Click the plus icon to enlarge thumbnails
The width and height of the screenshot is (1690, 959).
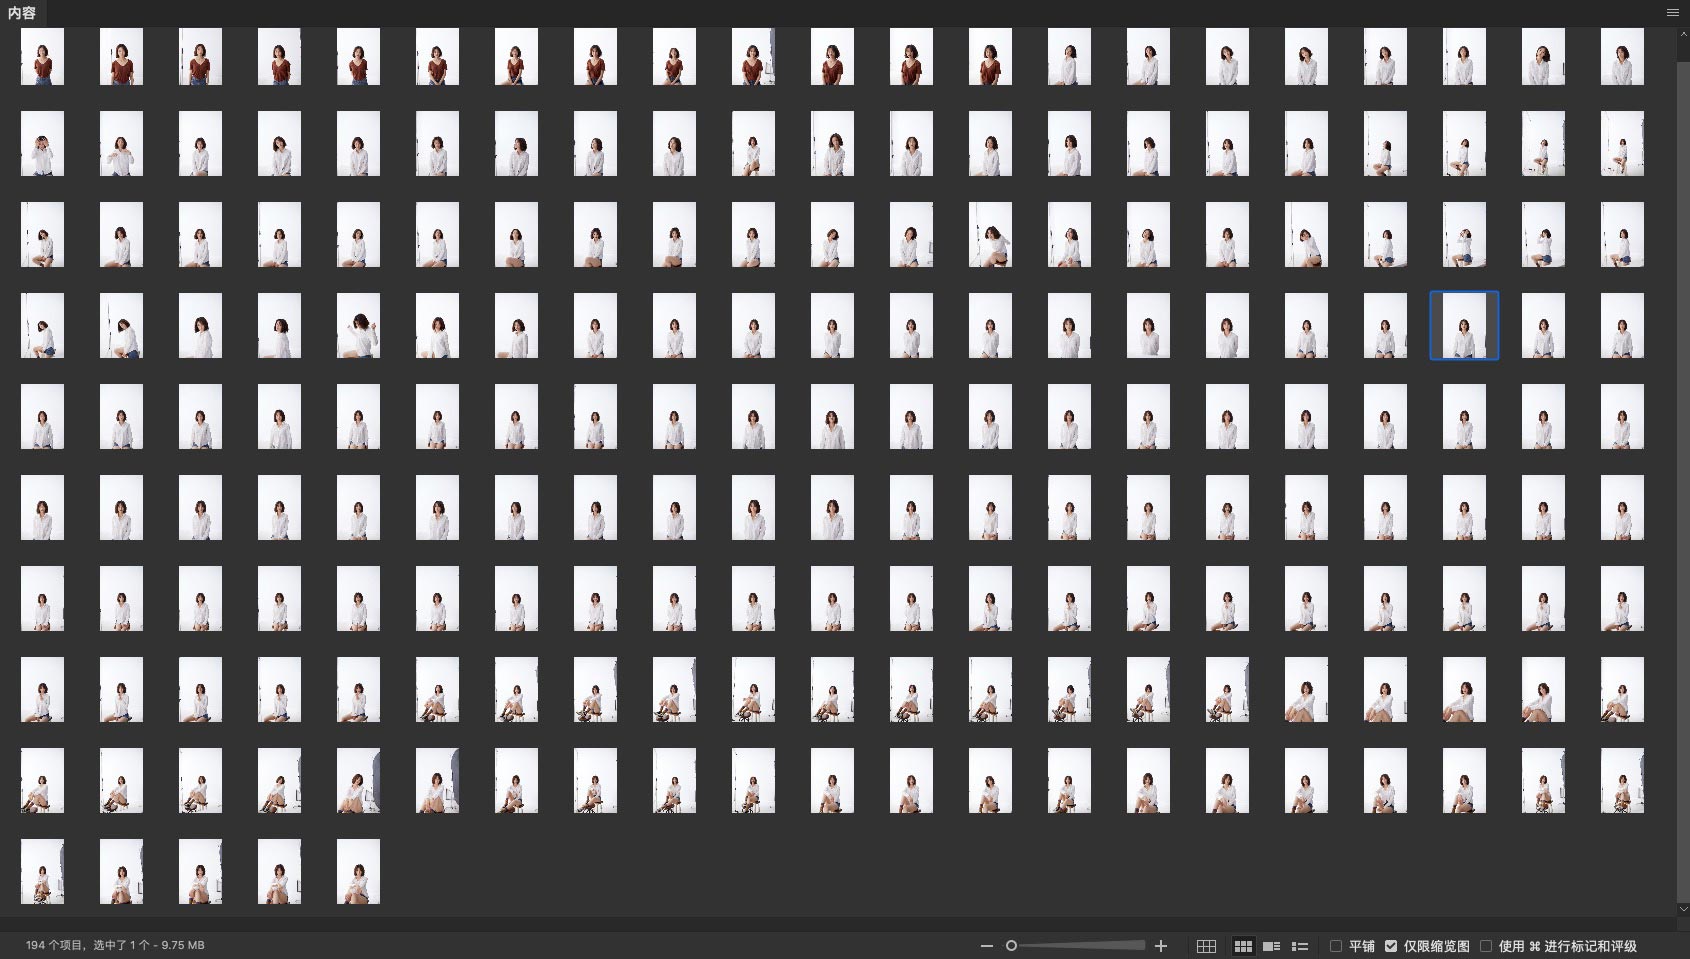(1161, 946)
